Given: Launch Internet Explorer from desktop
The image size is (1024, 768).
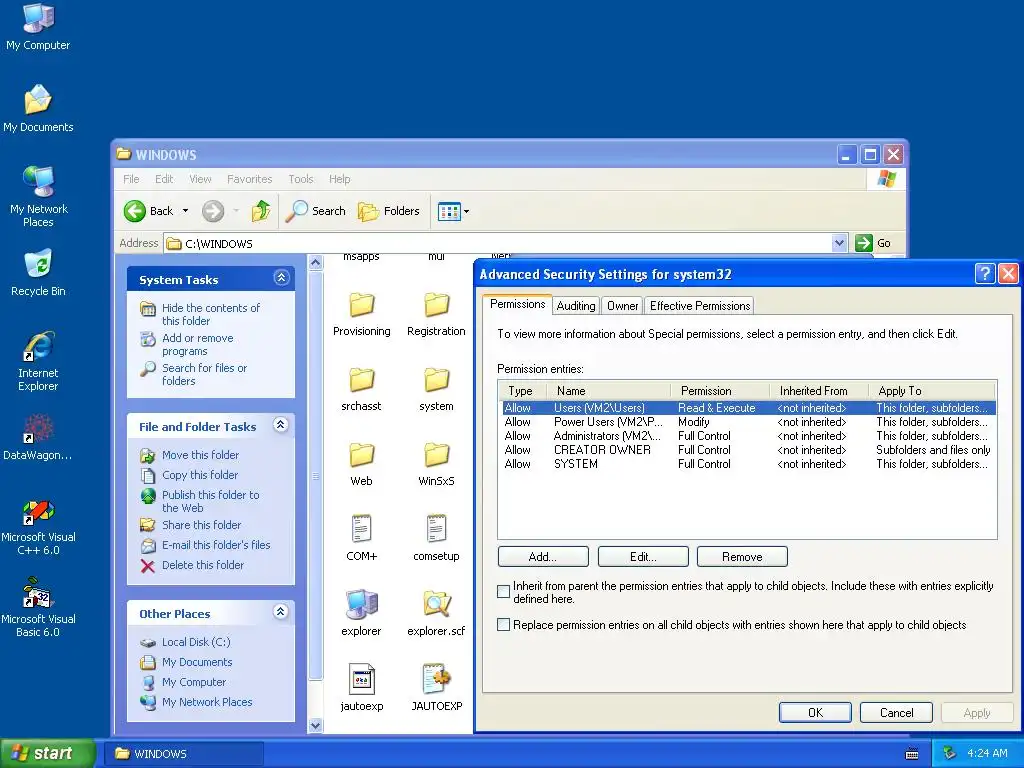Looking at the screenshot, I should [38, 361].
